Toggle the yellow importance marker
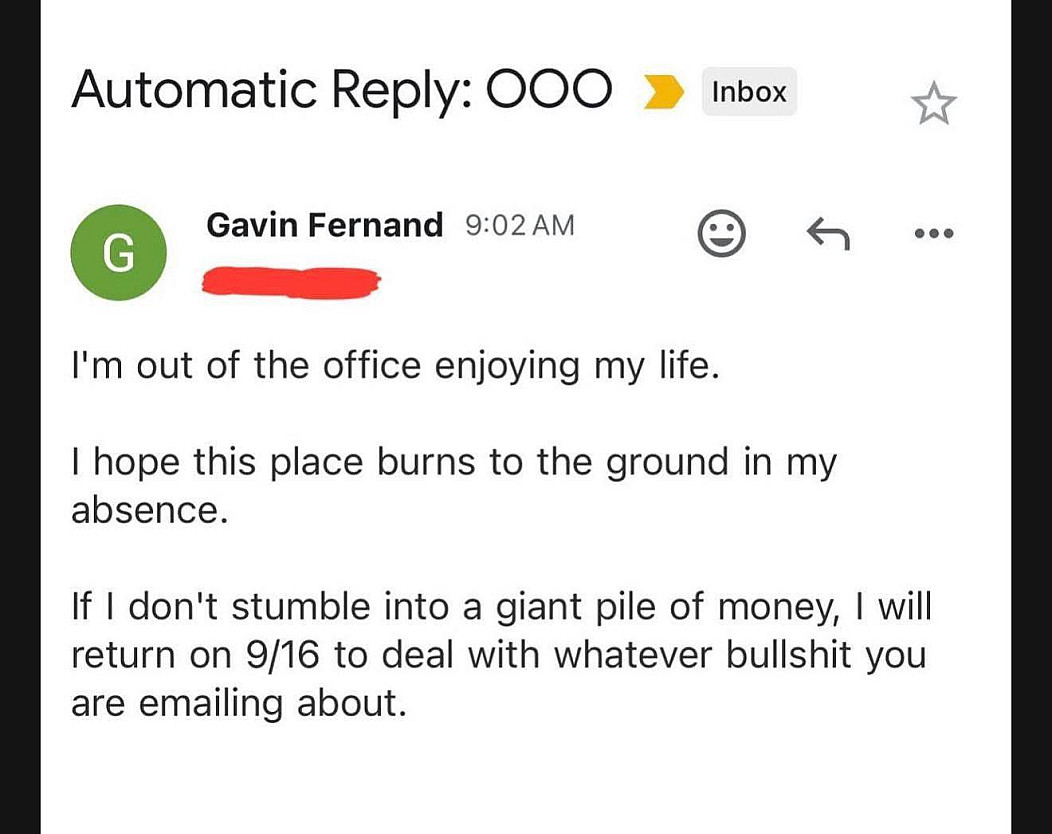The width and height of the screenshot is (1052, 834). click(x=663, y=92)
